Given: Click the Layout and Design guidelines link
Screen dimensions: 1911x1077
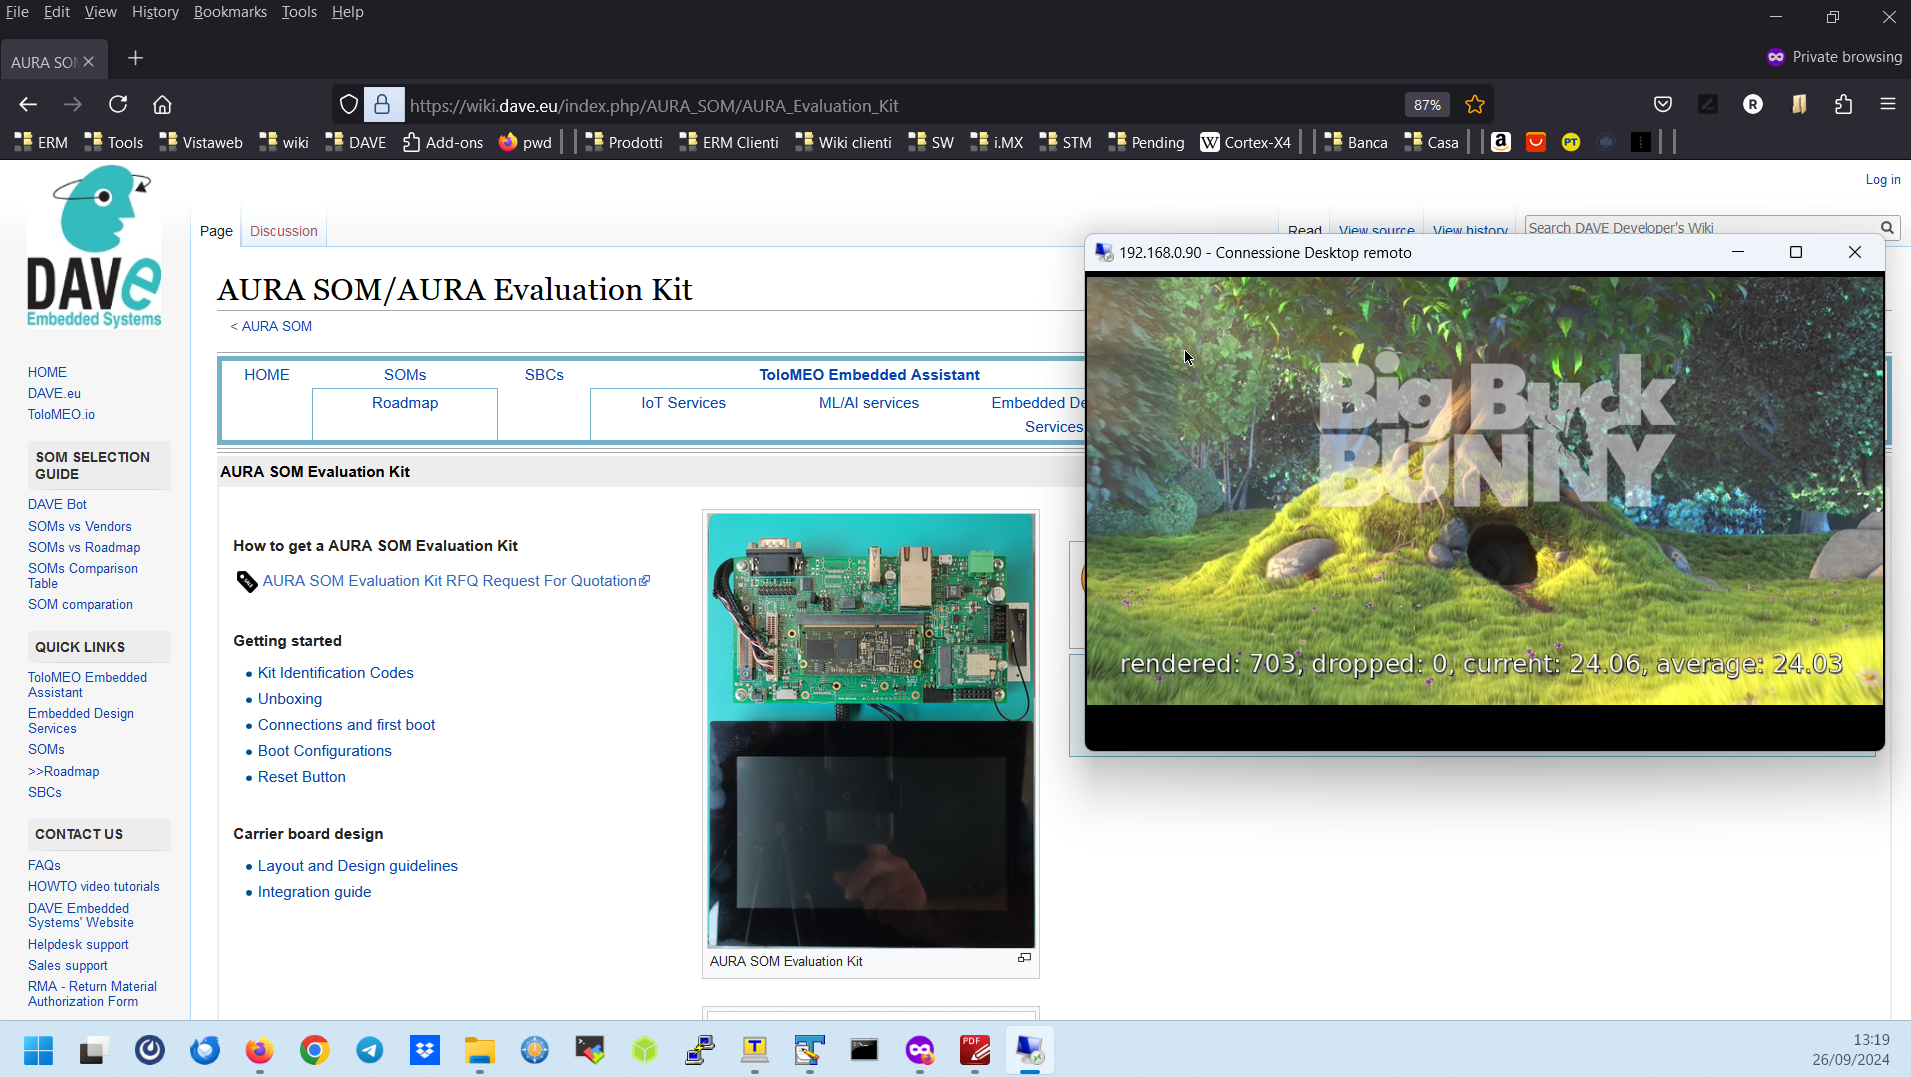Looking at the screenshot, I should point(358,866).
